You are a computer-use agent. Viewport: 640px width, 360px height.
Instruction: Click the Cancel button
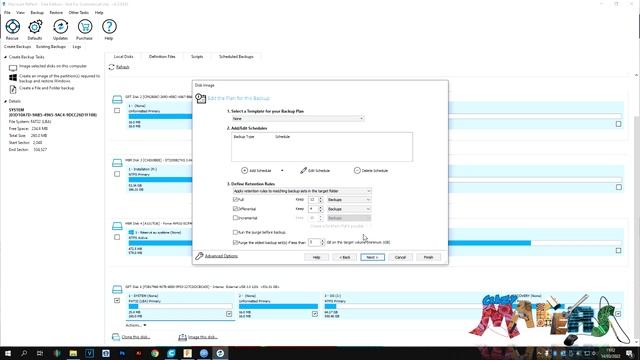pyautogui.click(x=400, y=257)
